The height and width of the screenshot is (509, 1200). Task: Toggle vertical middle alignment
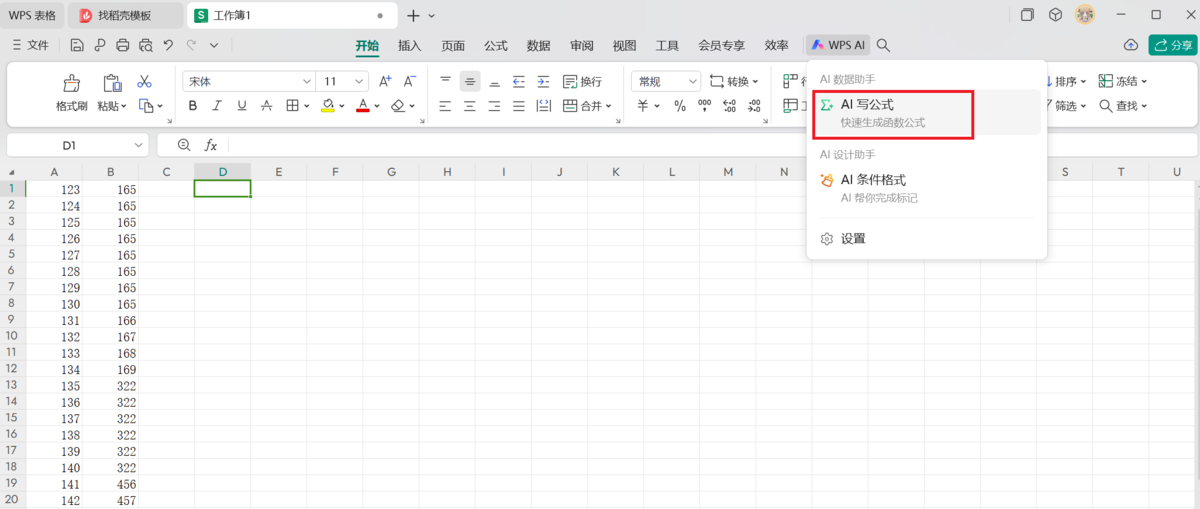pos(470,81)
